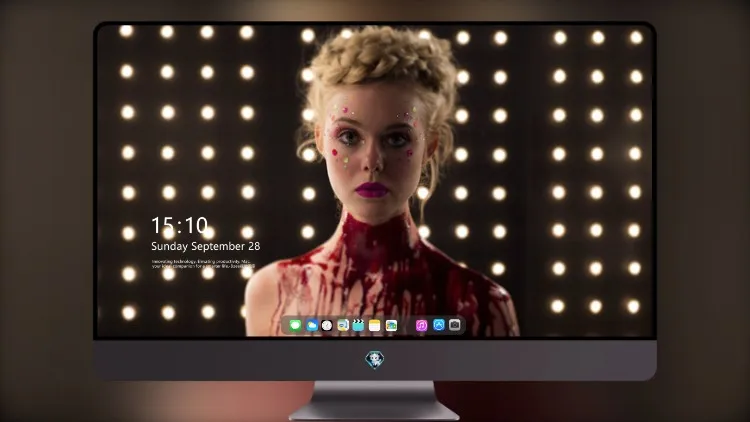Open the green Messages app in dock

[295, 326]
